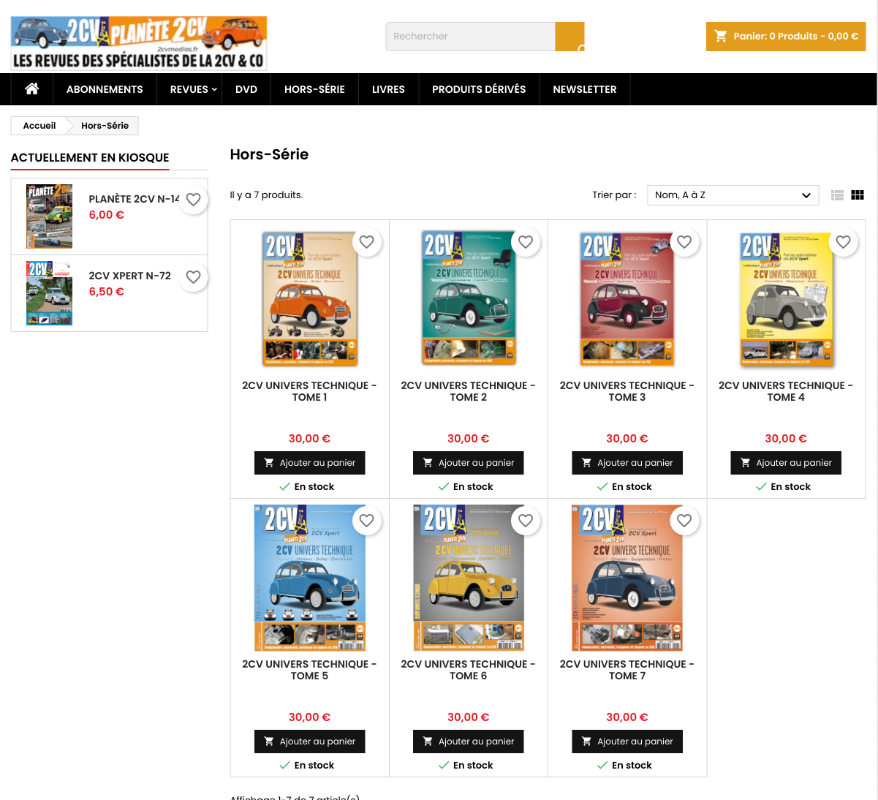
Task: Click Accueil breadcrumb link
Action: tap(39, 126)
